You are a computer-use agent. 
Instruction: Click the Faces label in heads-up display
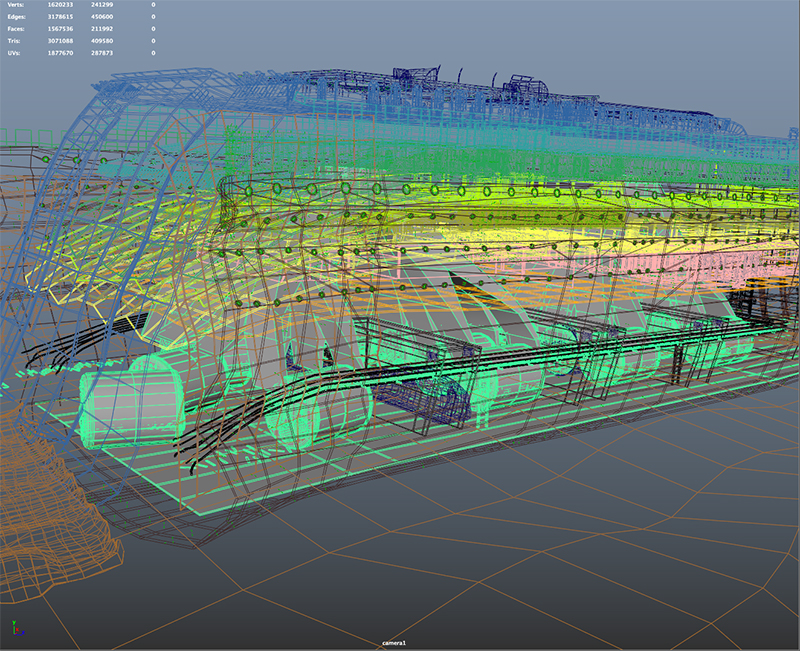click(19, 29)
